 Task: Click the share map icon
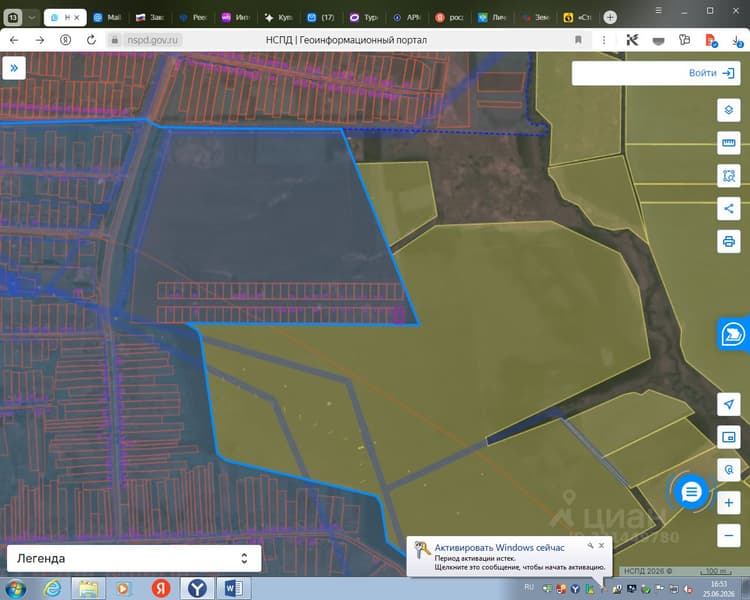(728, 209)
